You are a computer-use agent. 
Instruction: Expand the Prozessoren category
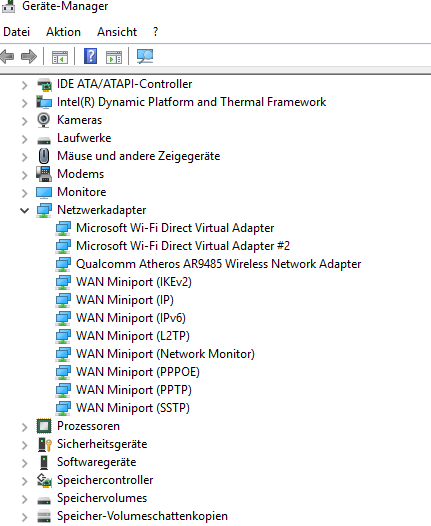(24, 427)
